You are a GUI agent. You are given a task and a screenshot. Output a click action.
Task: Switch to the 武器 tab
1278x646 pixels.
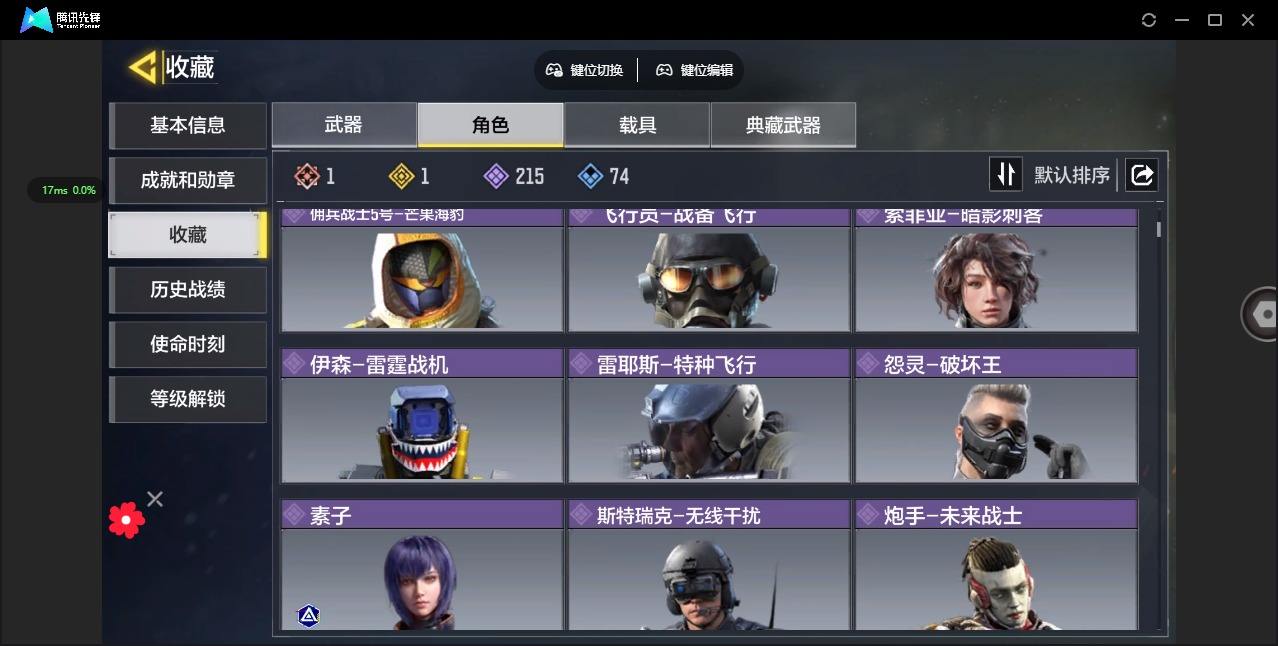[x=344, y=125]
